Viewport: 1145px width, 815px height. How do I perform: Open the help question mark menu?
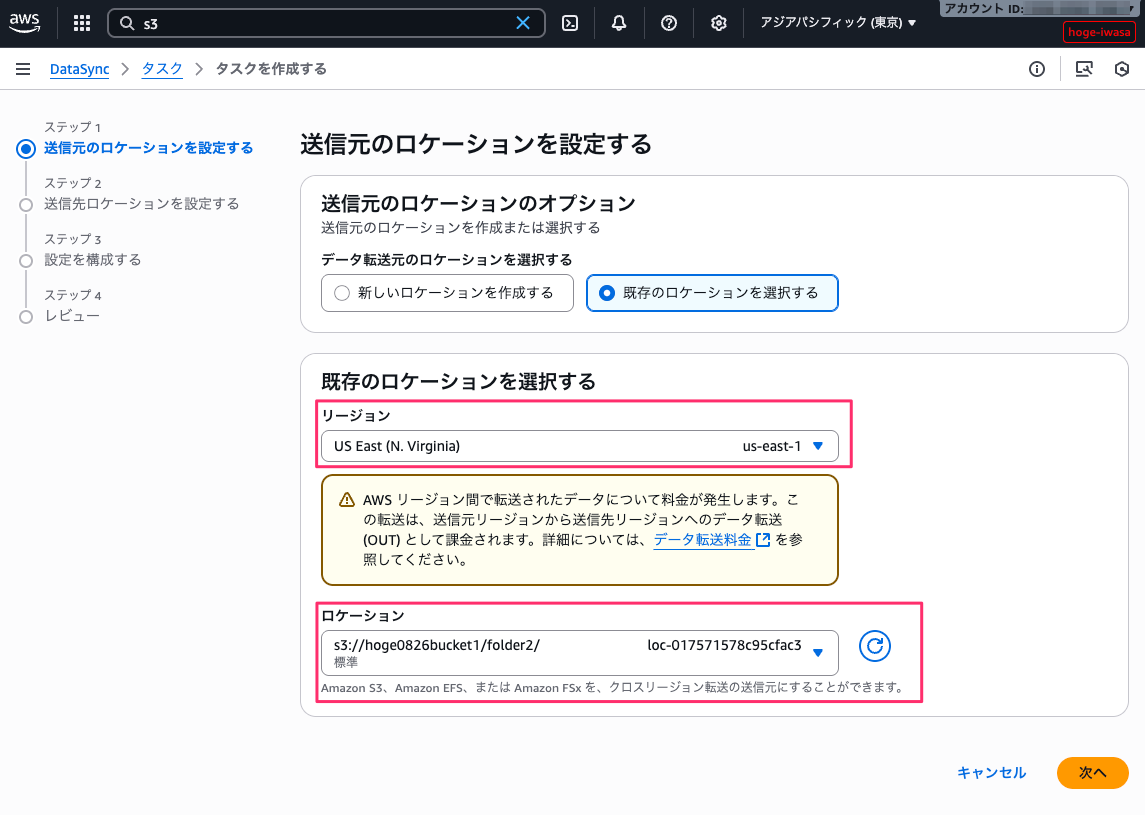[668, 23]
